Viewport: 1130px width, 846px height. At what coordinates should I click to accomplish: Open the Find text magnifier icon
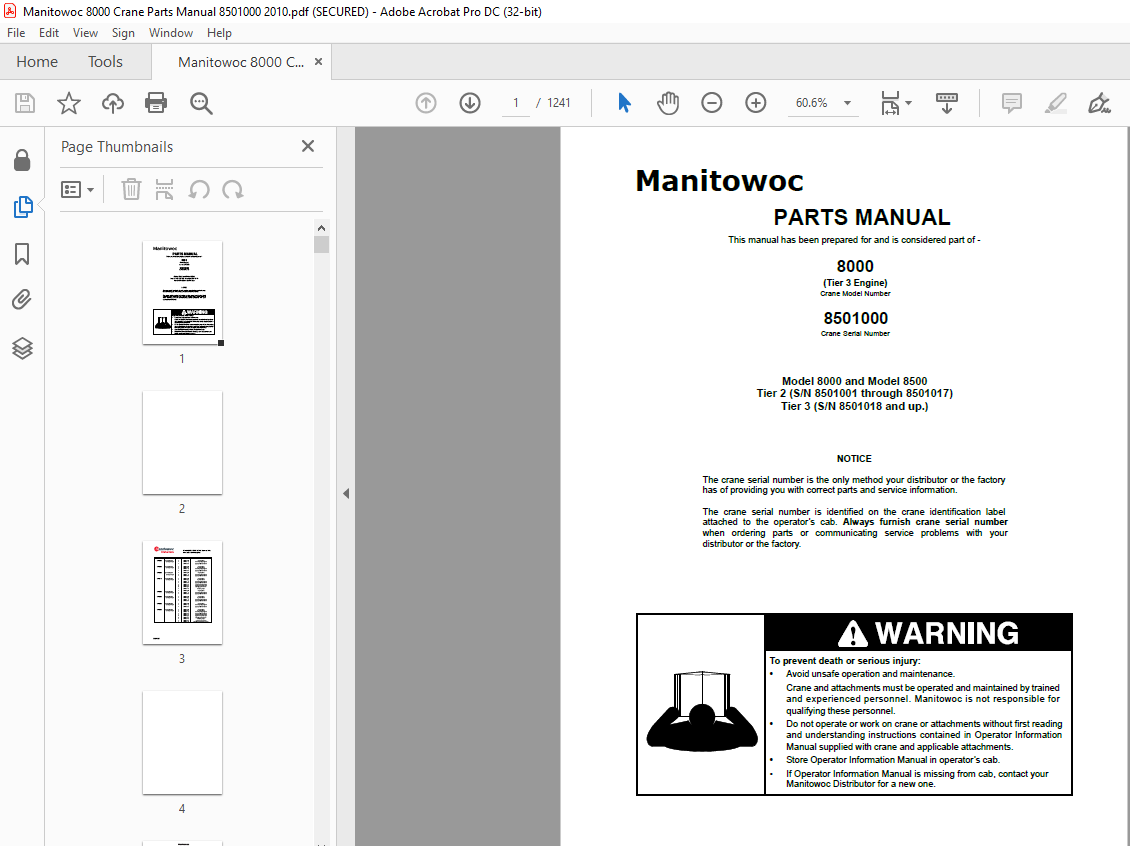point(201,103)
